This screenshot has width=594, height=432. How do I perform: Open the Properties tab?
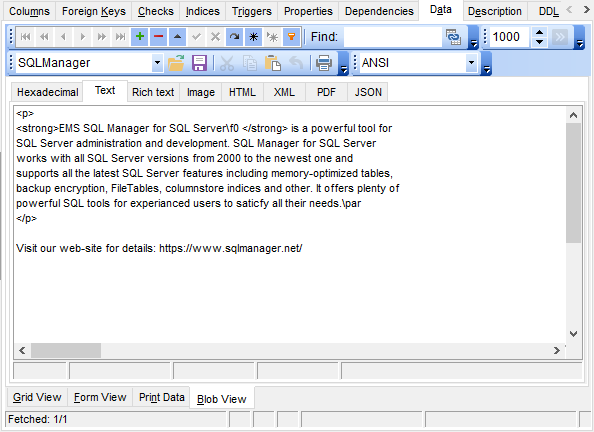click(308, 11)
